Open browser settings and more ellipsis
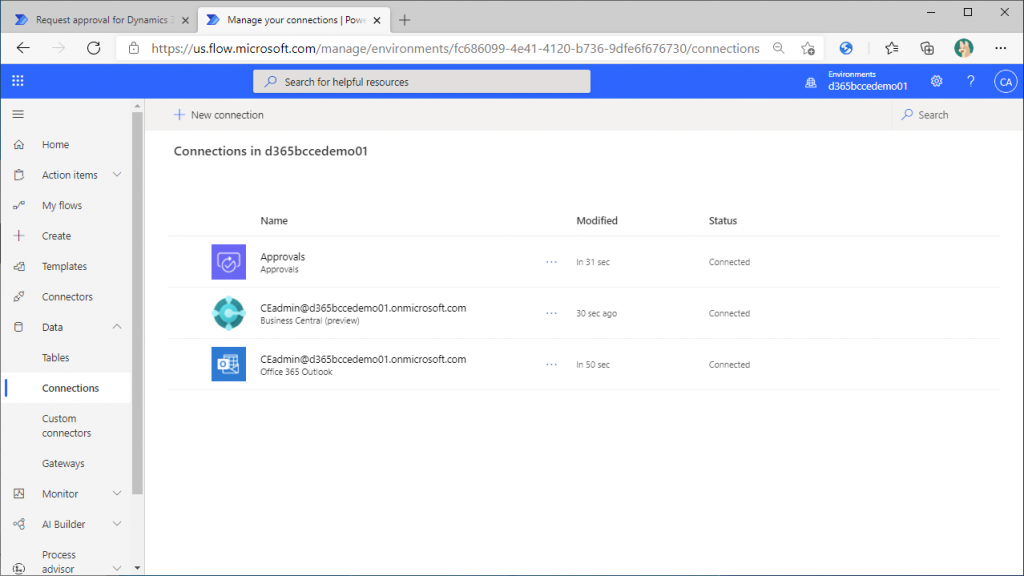1024x576 pixels. tap(1000, 48)
